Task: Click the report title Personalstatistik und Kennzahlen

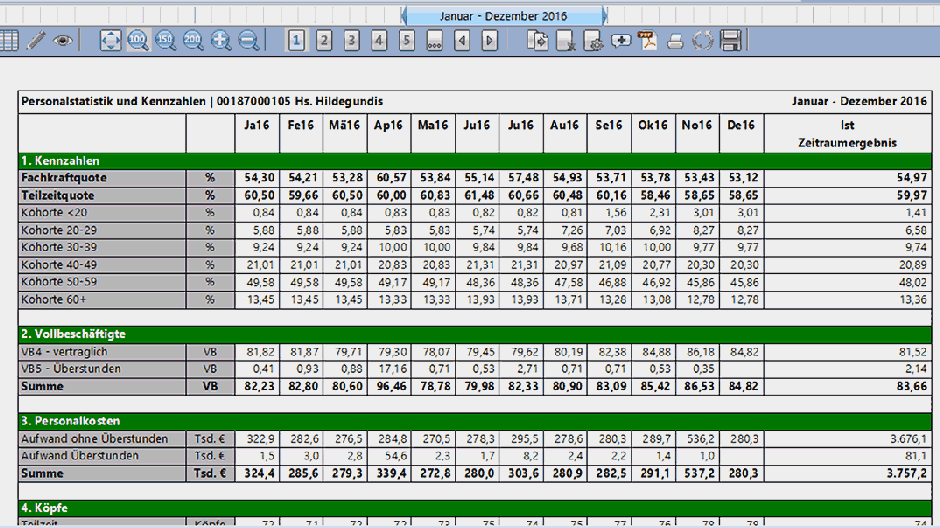Action: click(113, 101)
